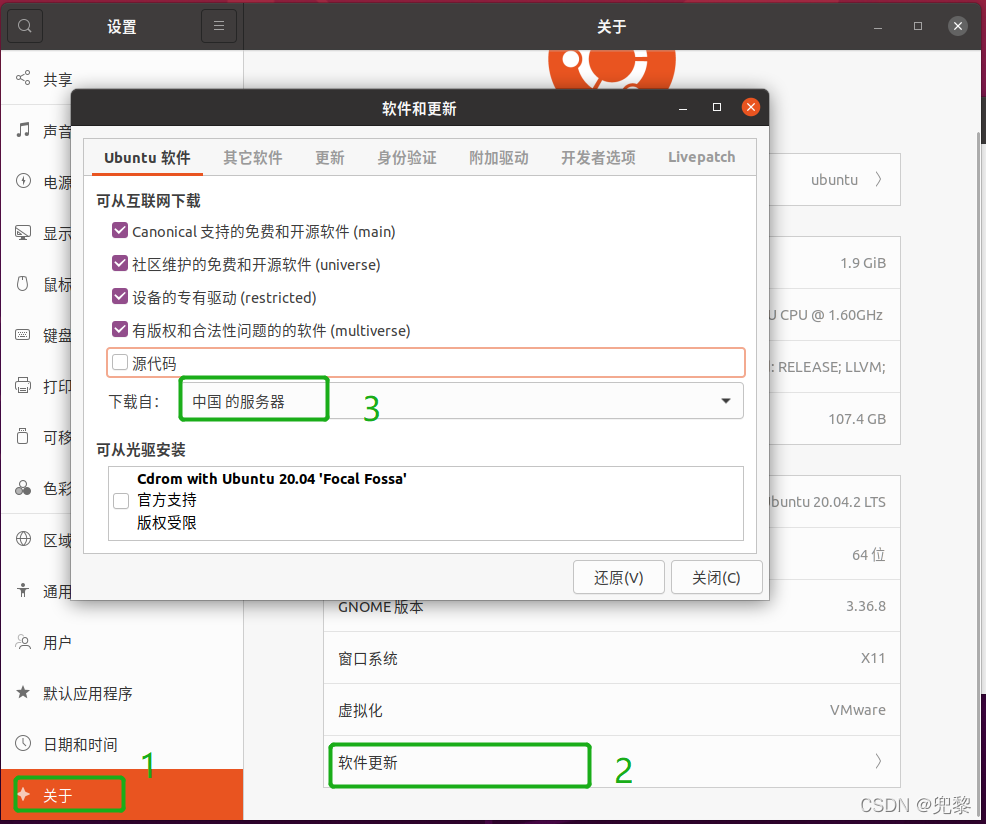Click the Date & Time clock icon
The image size is (986, 824).
click(x=23, y=743)
